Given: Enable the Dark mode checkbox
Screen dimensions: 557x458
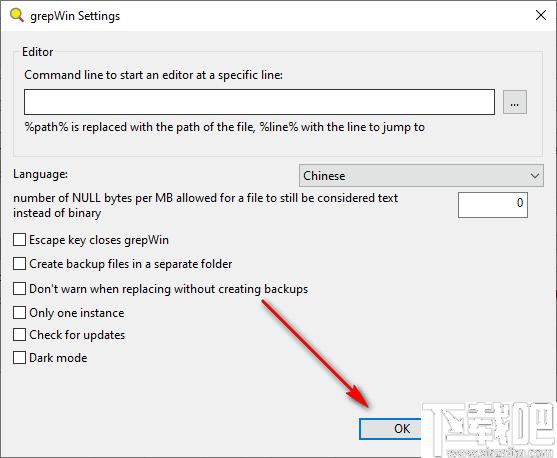Looking at the screenshot, I should 20,357.
